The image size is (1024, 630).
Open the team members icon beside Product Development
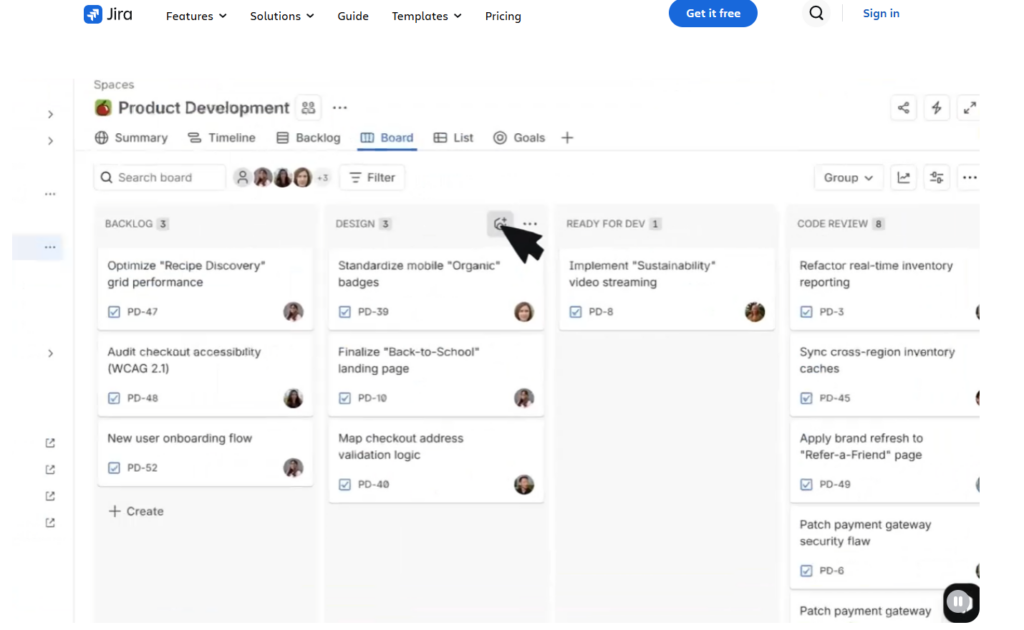(308, 108)
